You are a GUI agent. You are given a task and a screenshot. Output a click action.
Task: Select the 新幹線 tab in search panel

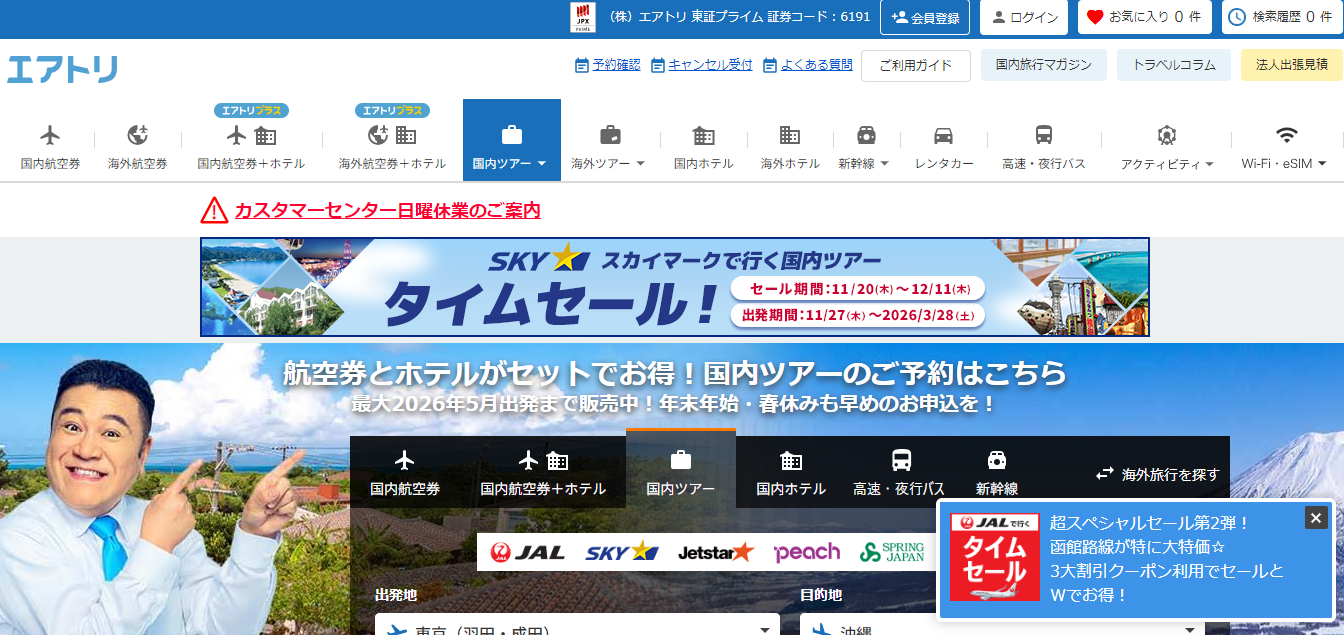pyautogui.click(x=996, y=472)
